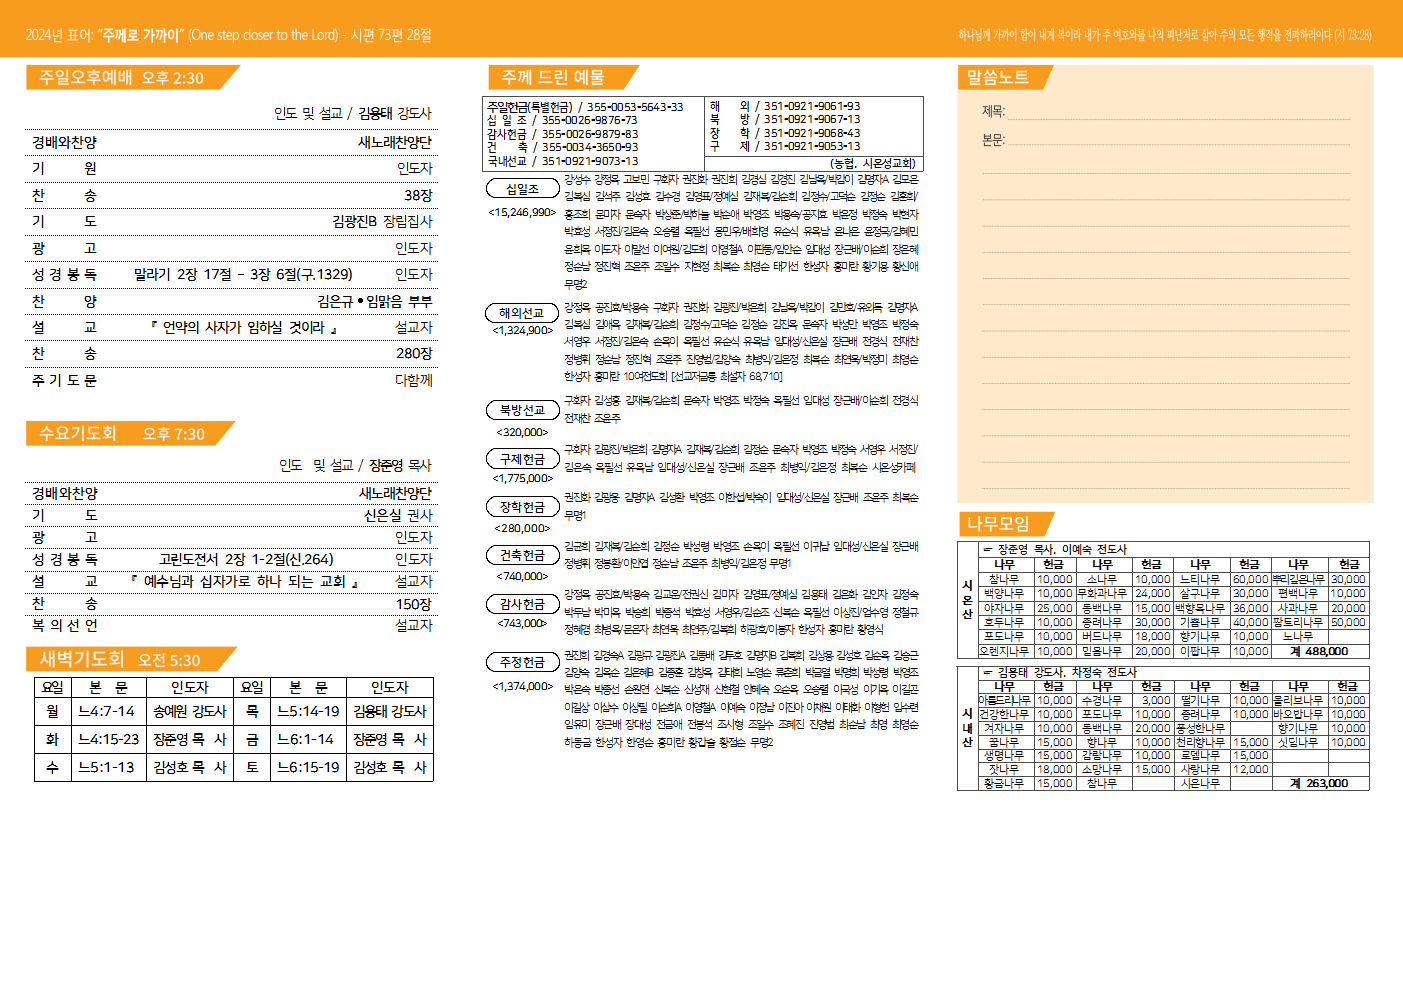Select the amount '<1,324,900>'

(522, 330)
